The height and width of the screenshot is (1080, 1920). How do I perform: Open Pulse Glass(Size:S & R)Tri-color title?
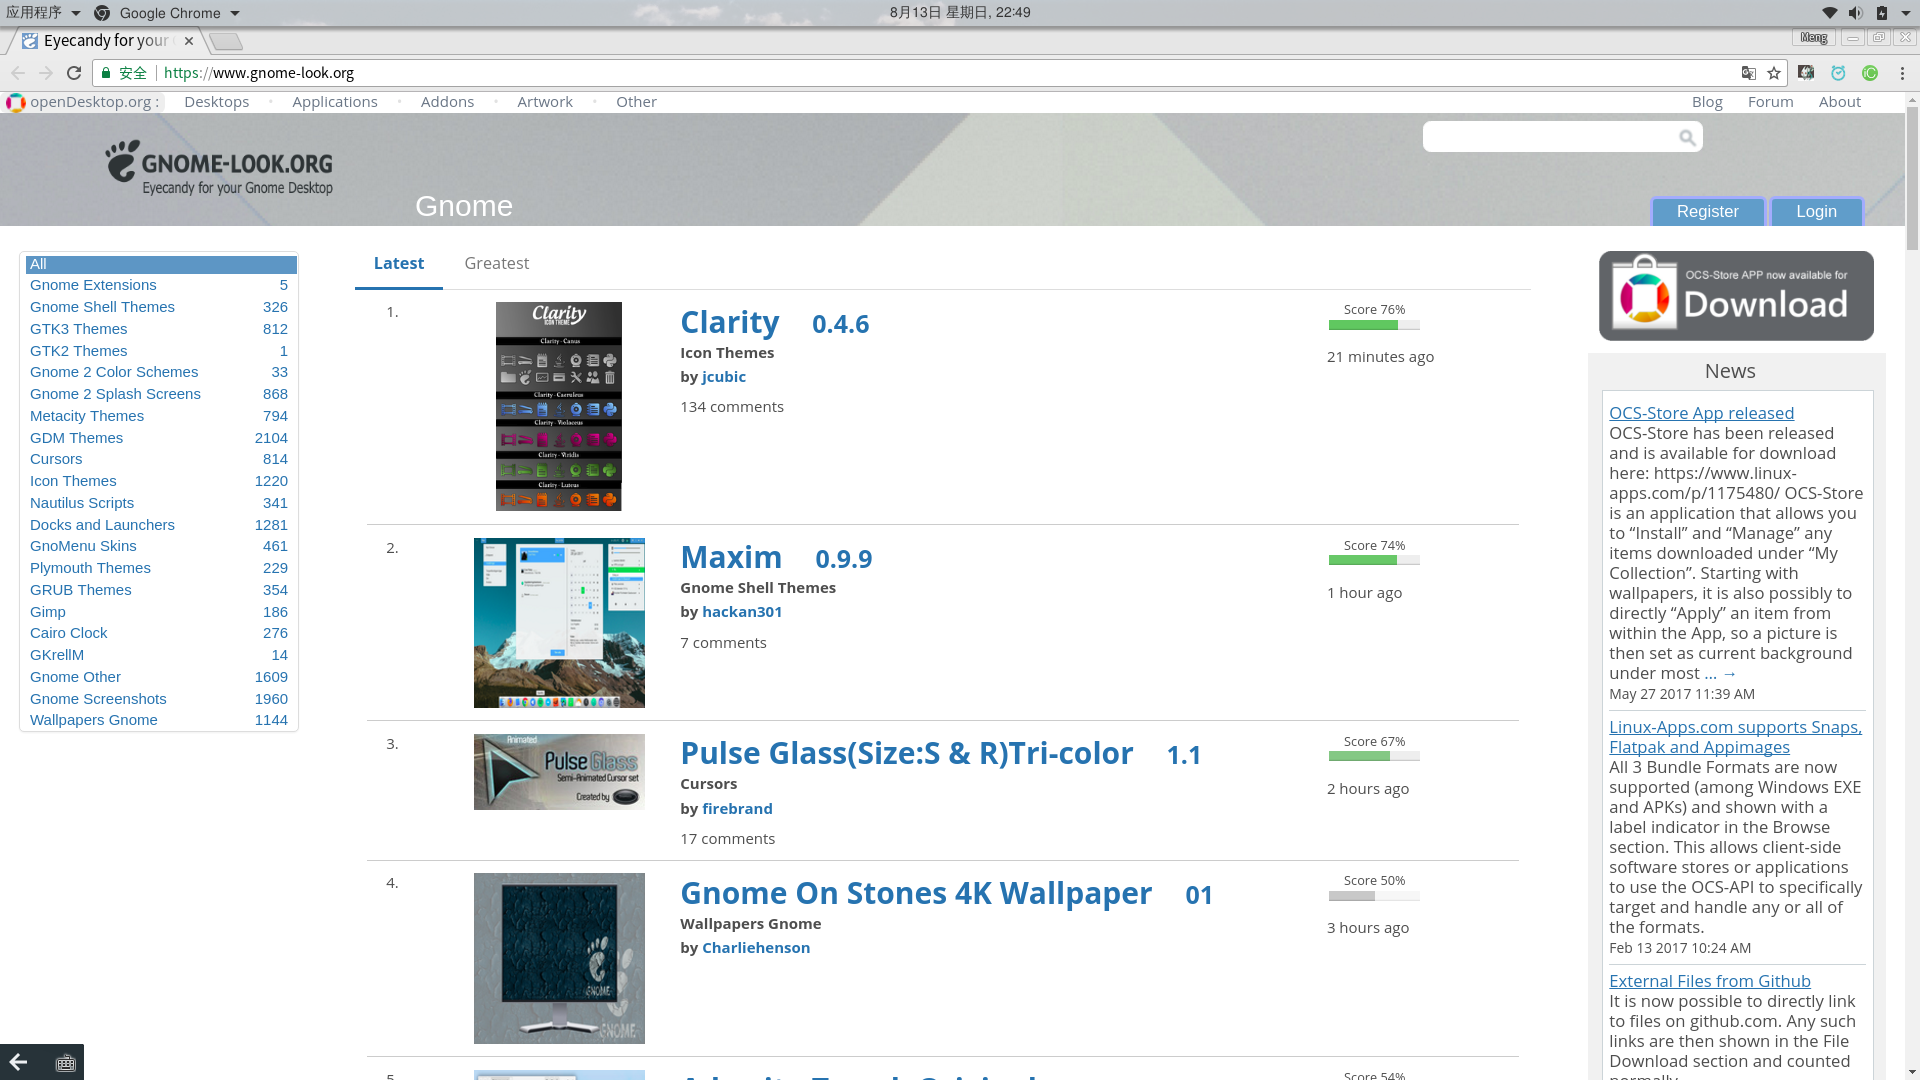pos(907,753)
